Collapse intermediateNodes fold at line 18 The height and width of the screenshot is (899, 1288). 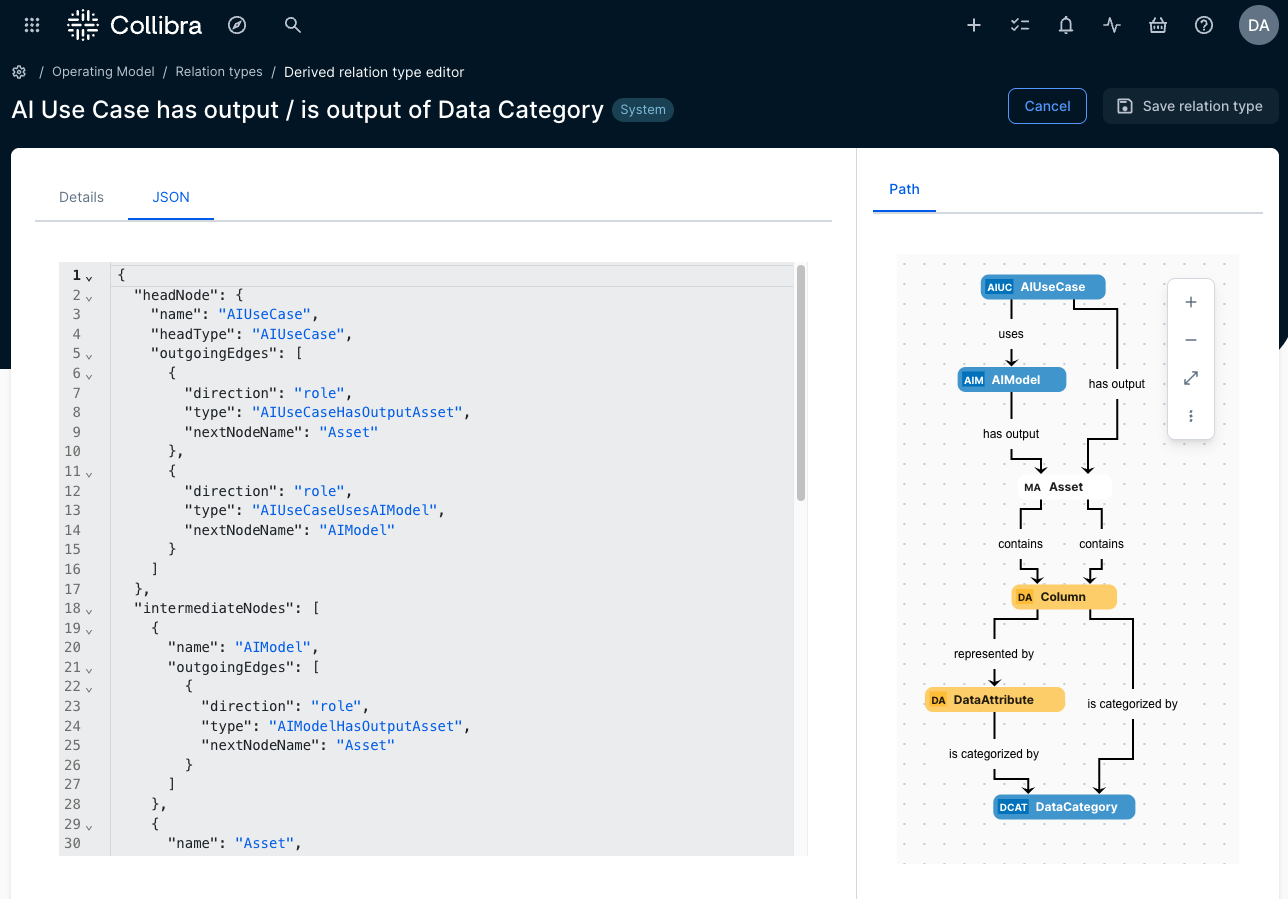(x=89, y=609)
